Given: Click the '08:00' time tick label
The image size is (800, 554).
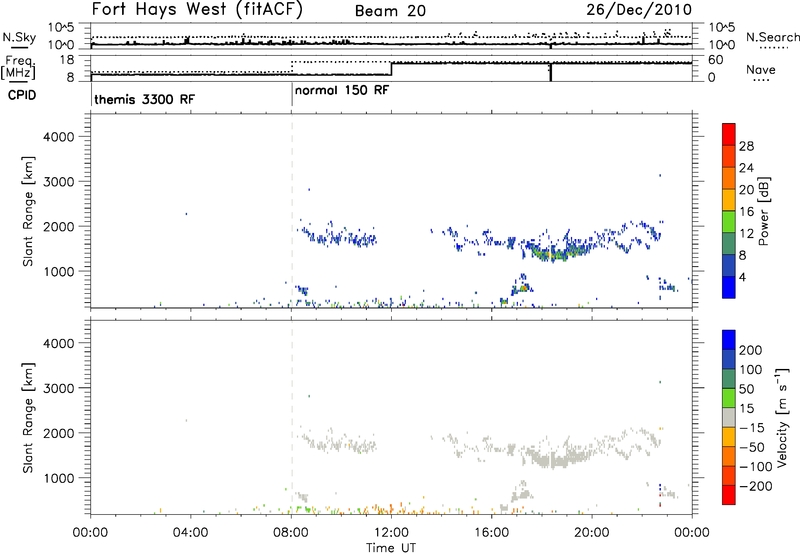Looking at the screenshot, I should (291, 533).
